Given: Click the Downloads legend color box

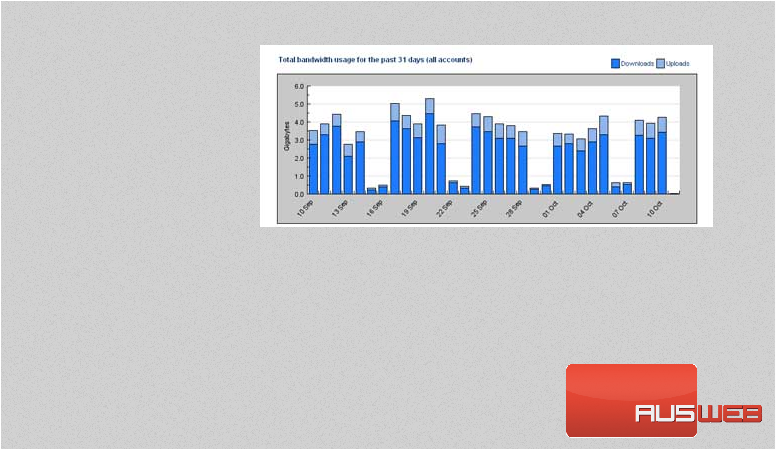Looking at the screenshot, I should coord(615,63).
